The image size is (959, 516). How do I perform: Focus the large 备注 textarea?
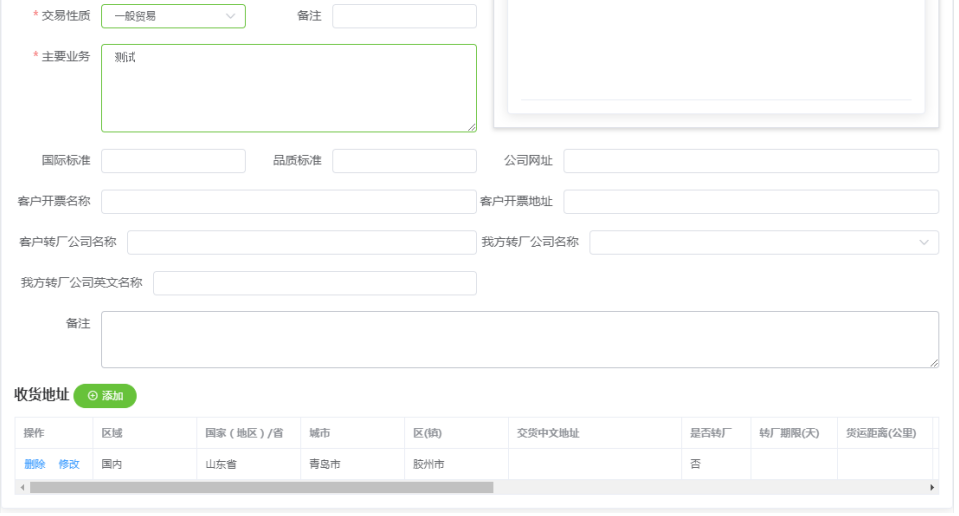tap(520, 339)
